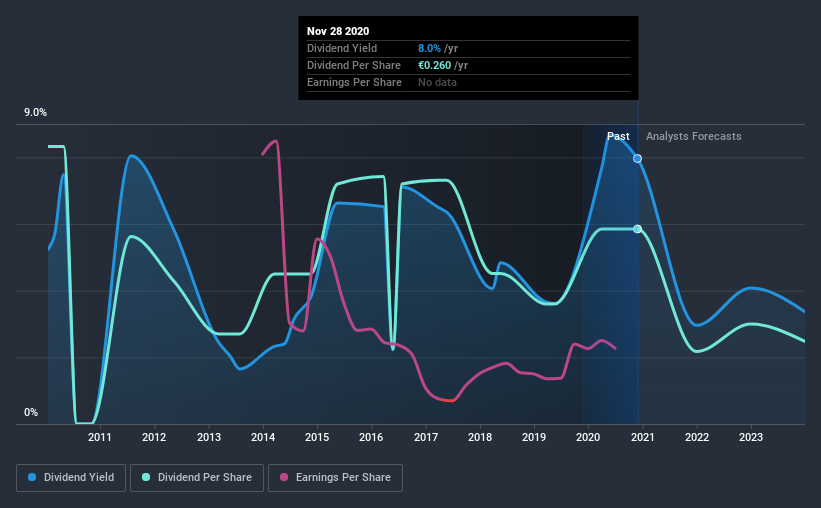Click the tooltip Dividend Yield row label
Image resolution: width=821 pixels, height=508 pixels.
(x=342, y=48)
